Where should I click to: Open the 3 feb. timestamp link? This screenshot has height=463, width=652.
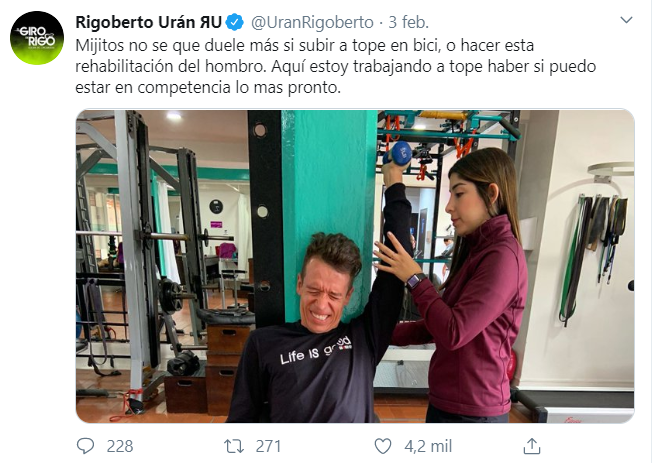(x=408, y=22)
